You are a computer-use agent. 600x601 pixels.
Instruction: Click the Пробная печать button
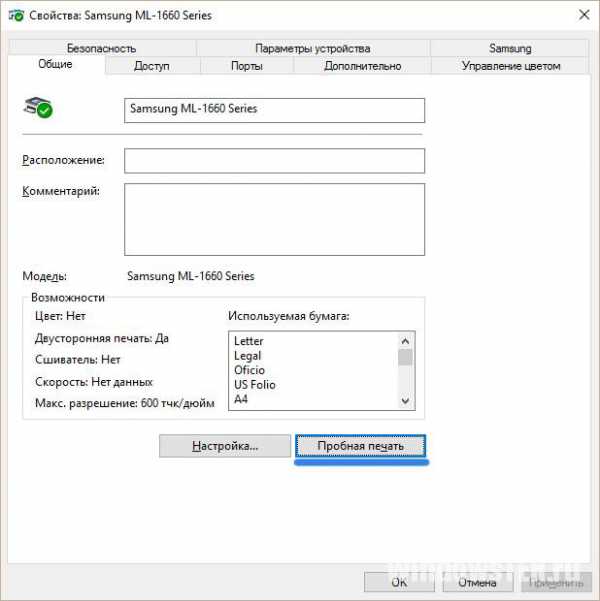[360, 446]
